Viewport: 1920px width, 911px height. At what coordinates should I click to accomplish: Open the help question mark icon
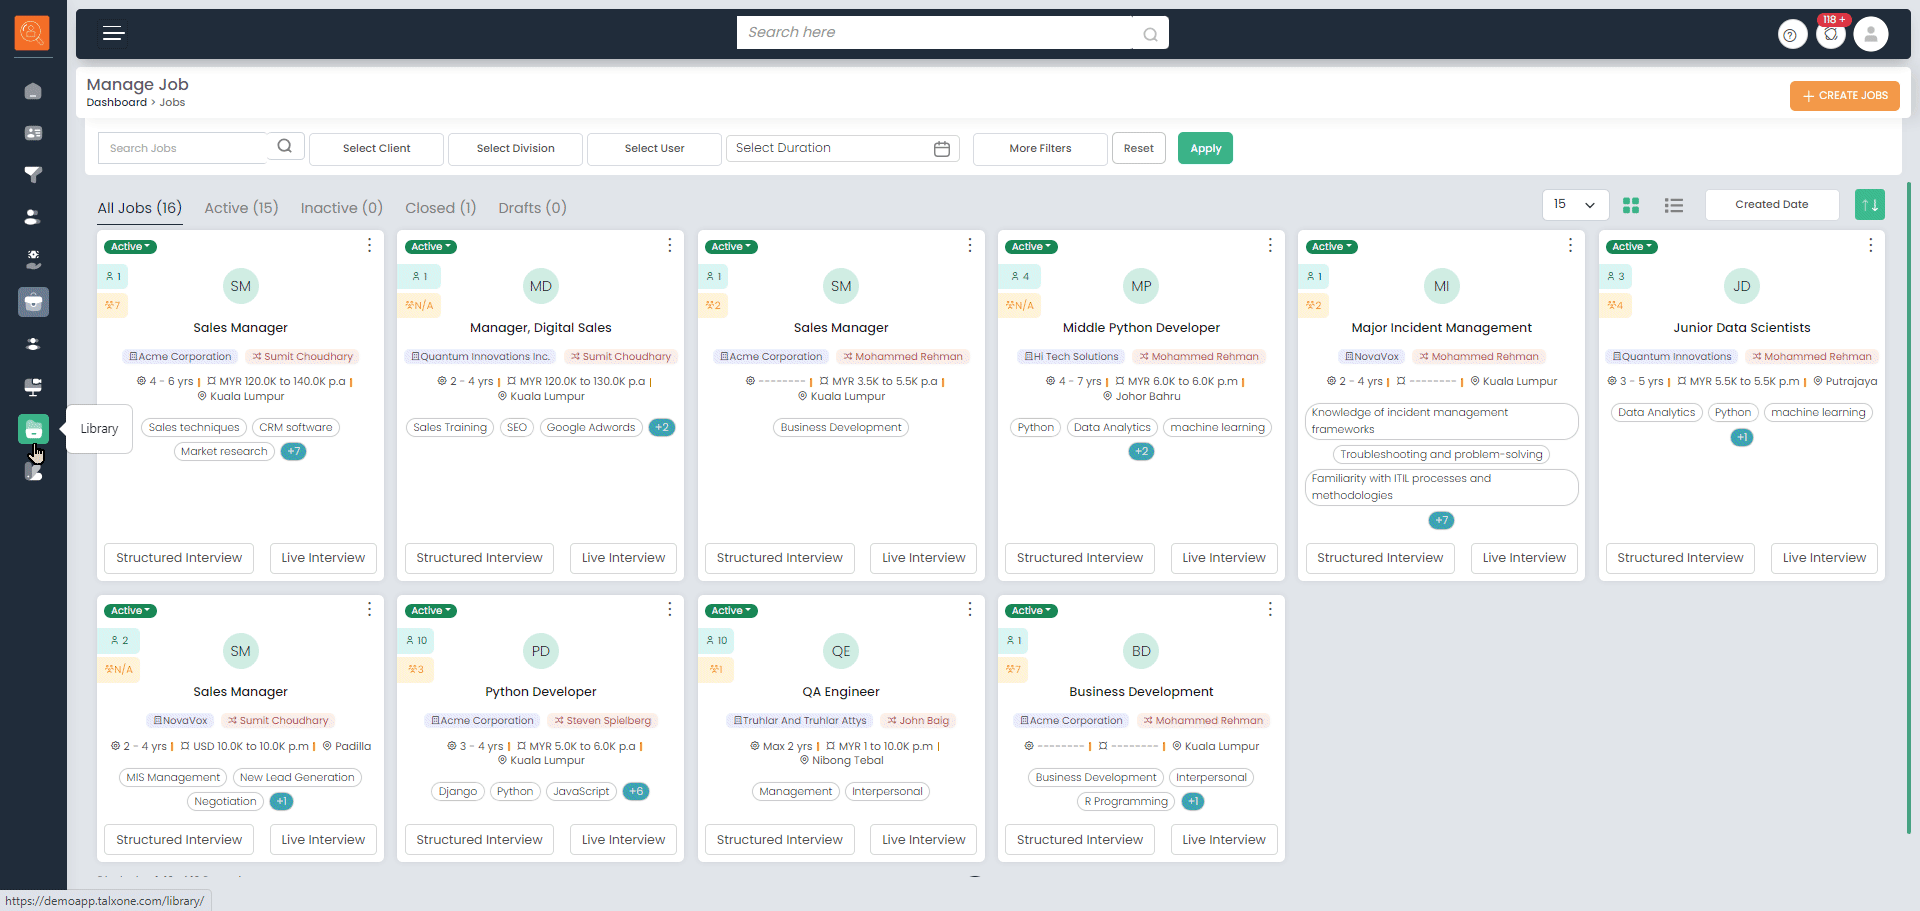point(1790,35)
